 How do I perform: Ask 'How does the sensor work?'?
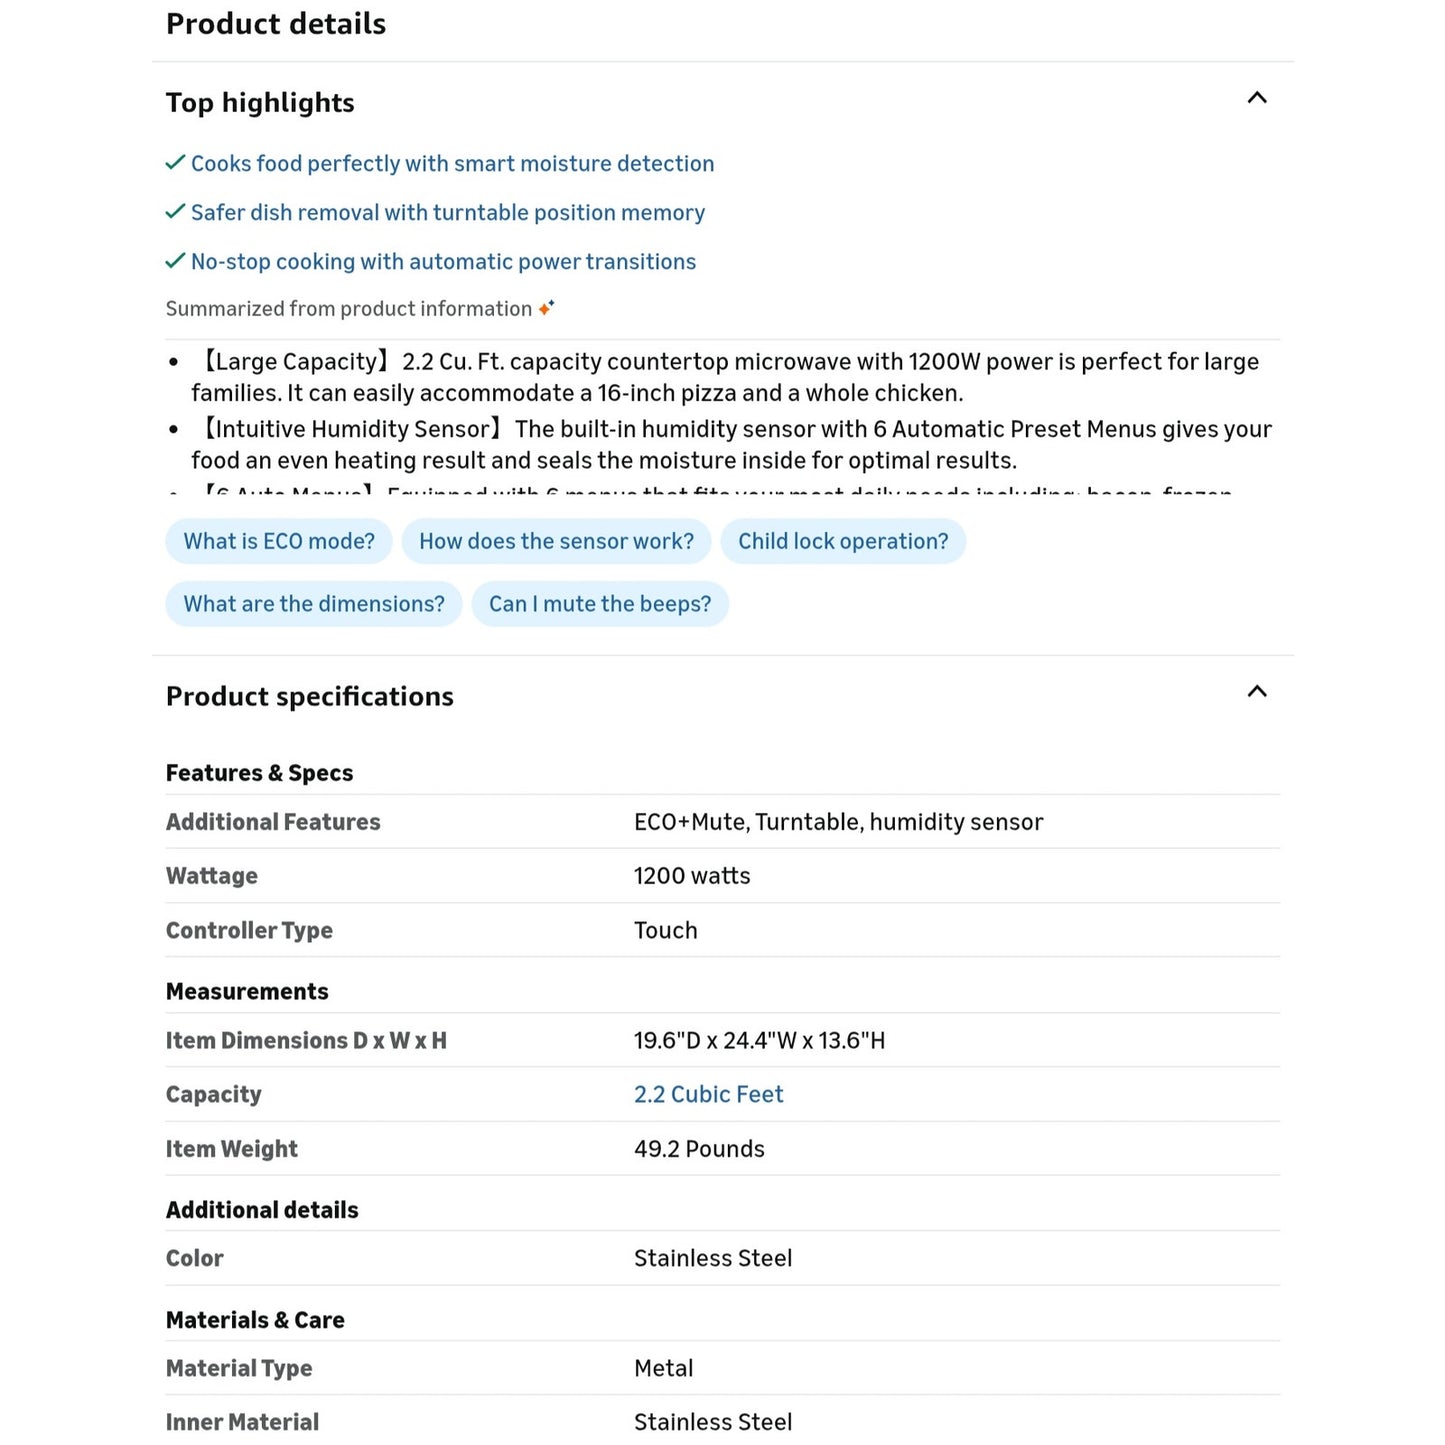pos(556,541)
